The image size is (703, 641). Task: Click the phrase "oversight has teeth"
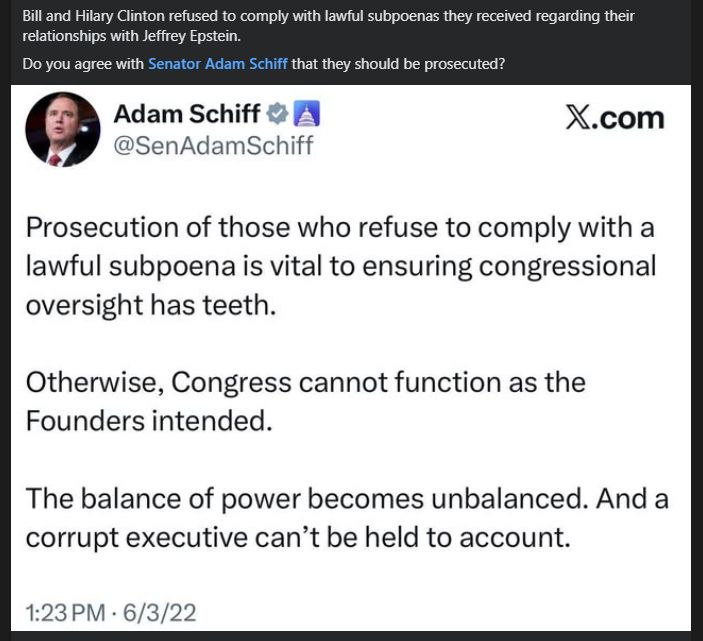tap(151, 305)
